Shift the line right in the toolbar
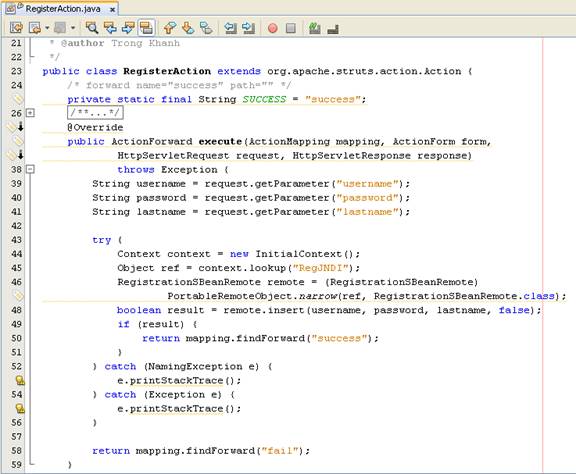 point(249,28)
